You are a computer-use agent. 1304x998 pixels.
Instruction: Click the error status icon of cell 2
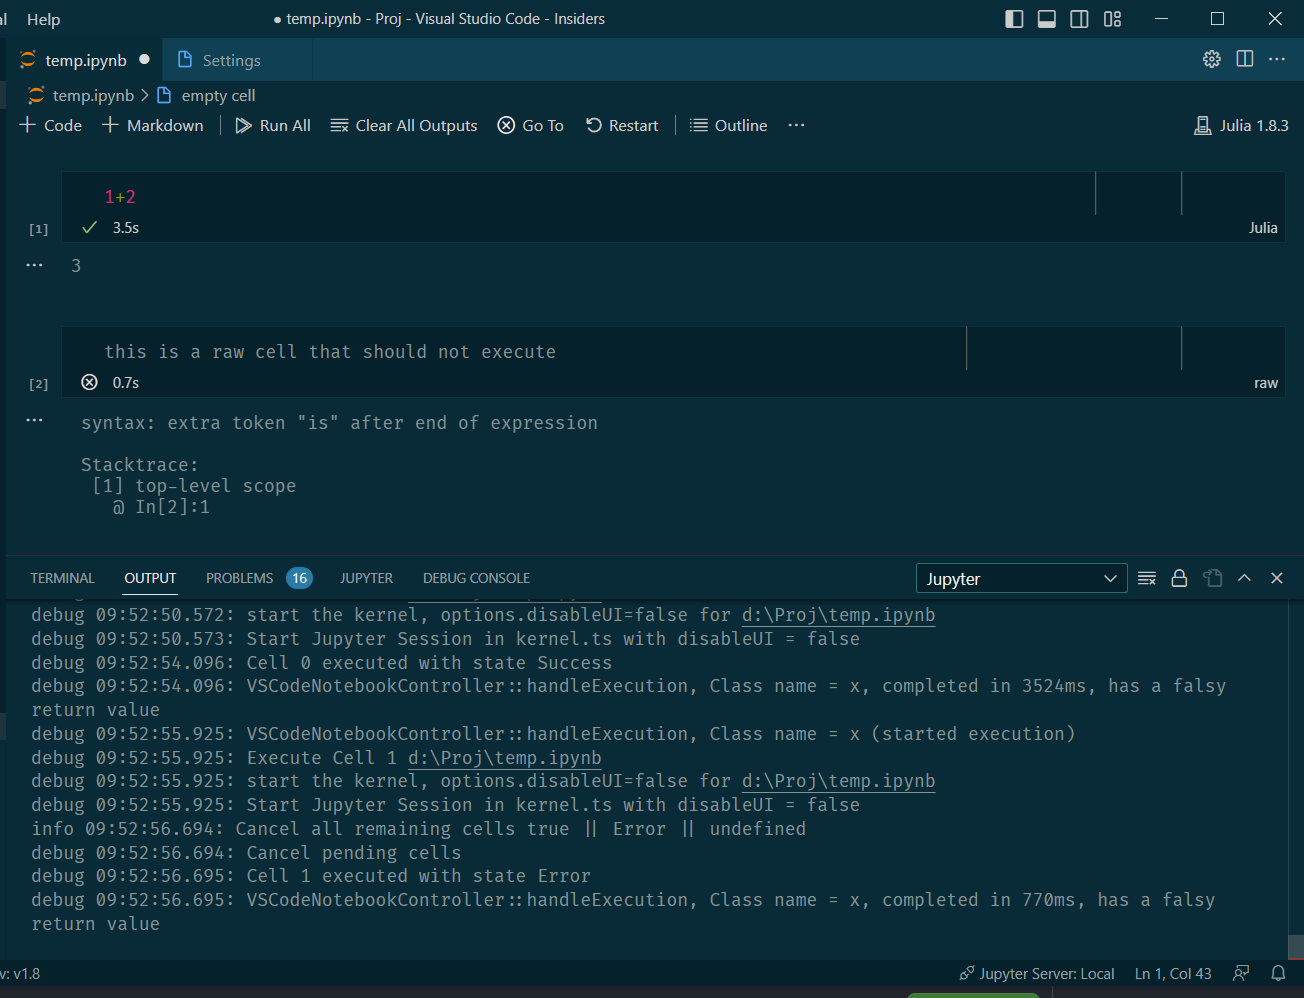pyautogui.click(x=89, y=382)
